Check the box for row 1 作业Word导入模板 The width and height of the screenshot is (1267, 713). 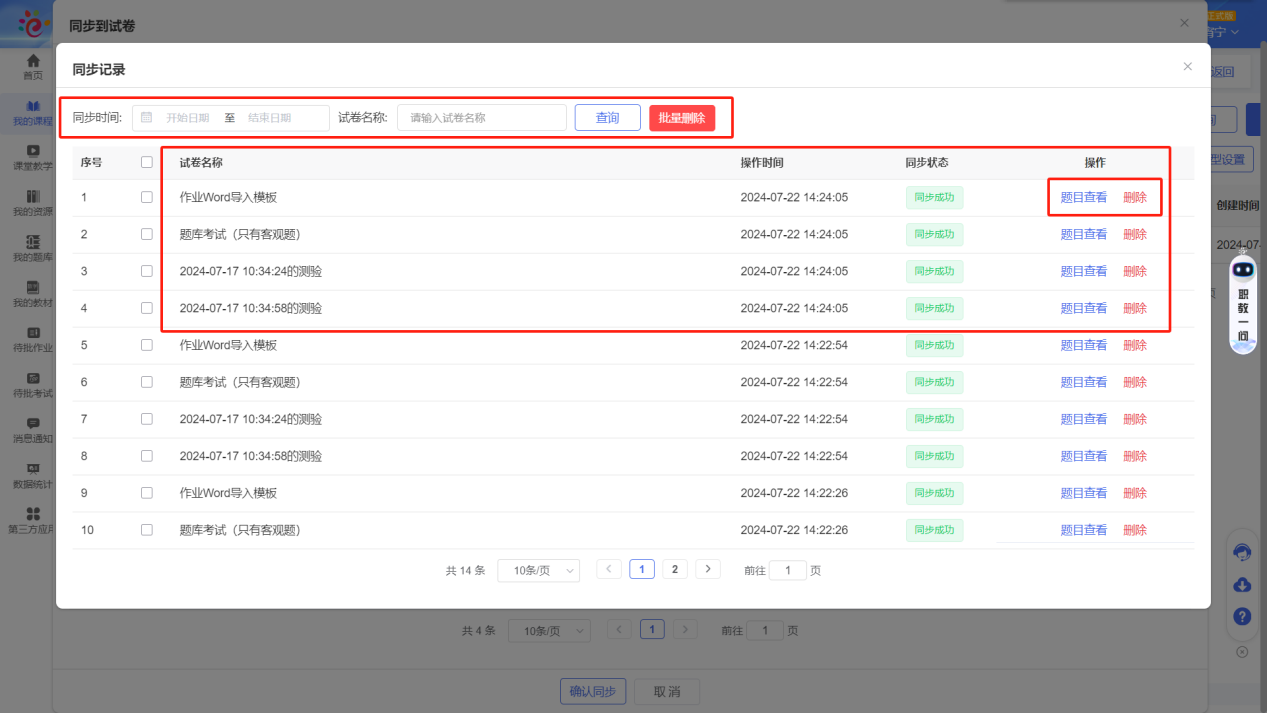147,198
